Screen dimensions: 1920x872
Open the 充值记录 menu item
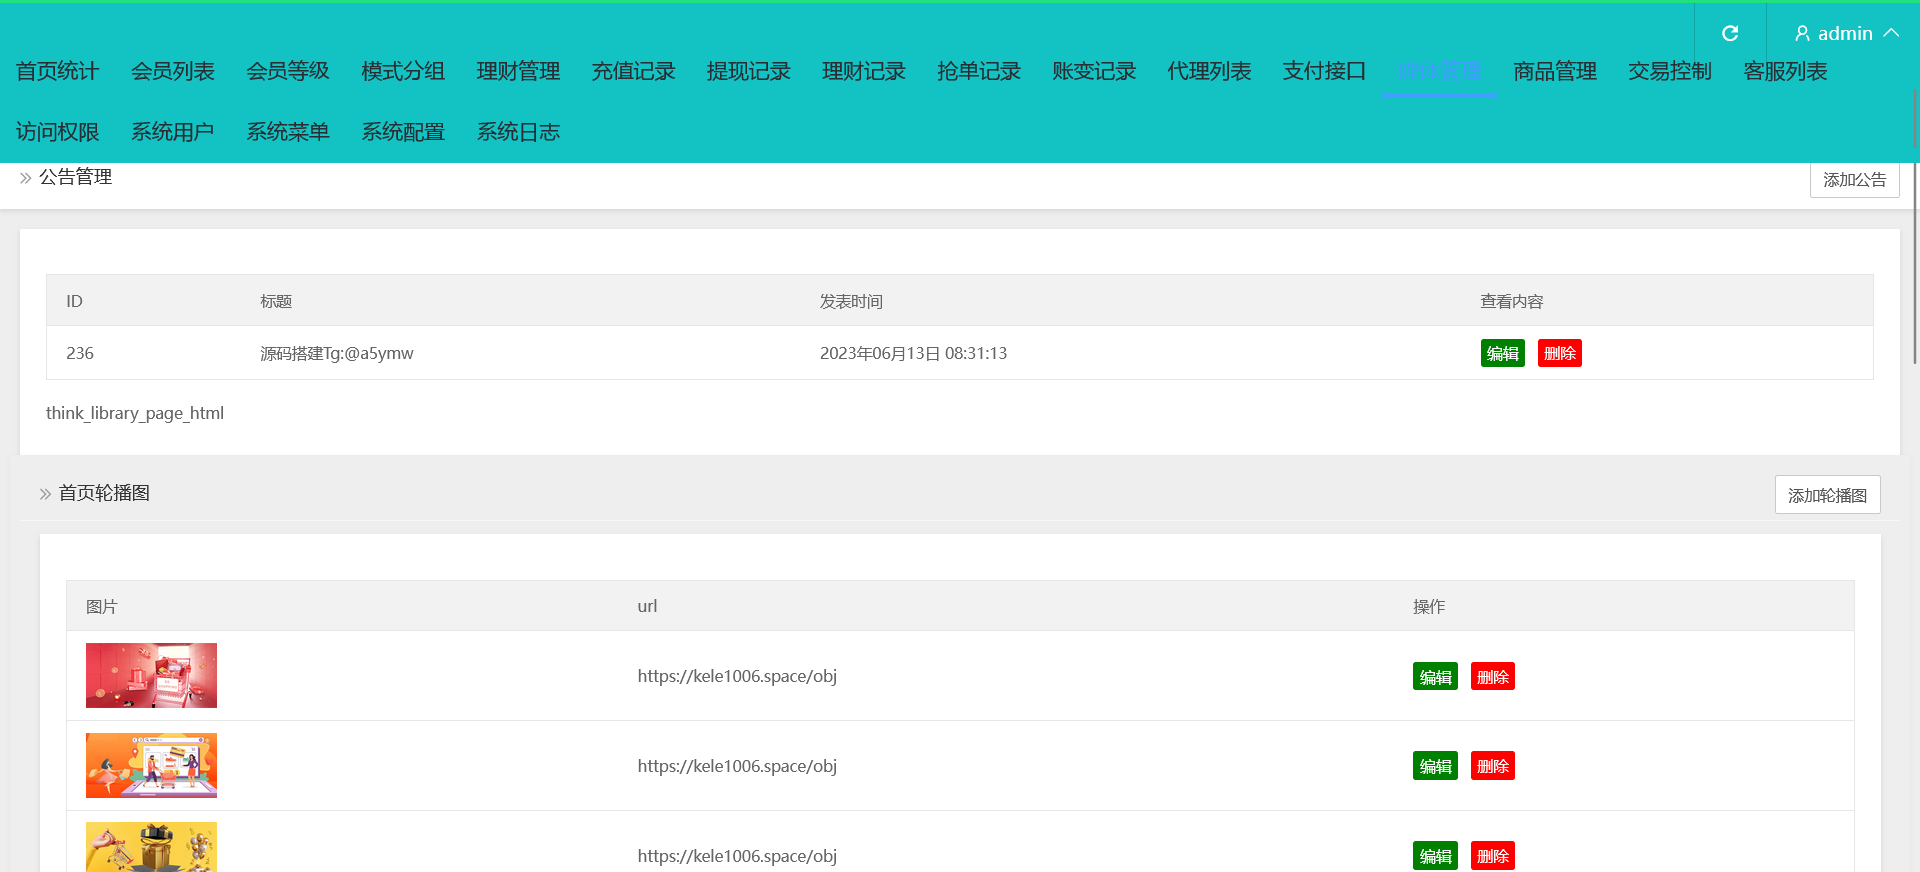(633, 72)
